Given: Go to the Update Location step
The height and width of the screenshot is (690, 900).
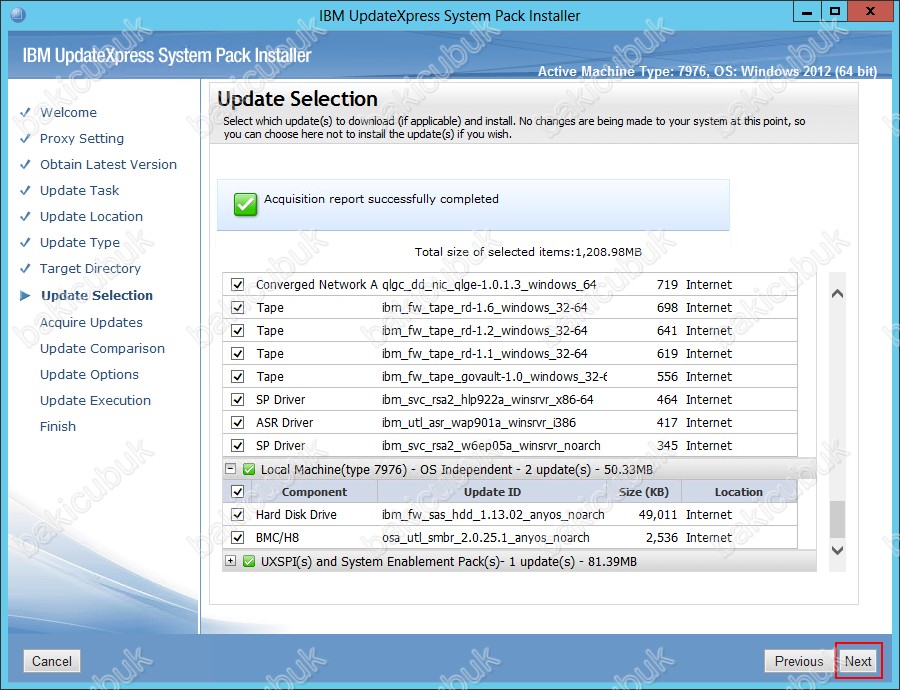Looking at the screenshot, I should tap(91, 217).
